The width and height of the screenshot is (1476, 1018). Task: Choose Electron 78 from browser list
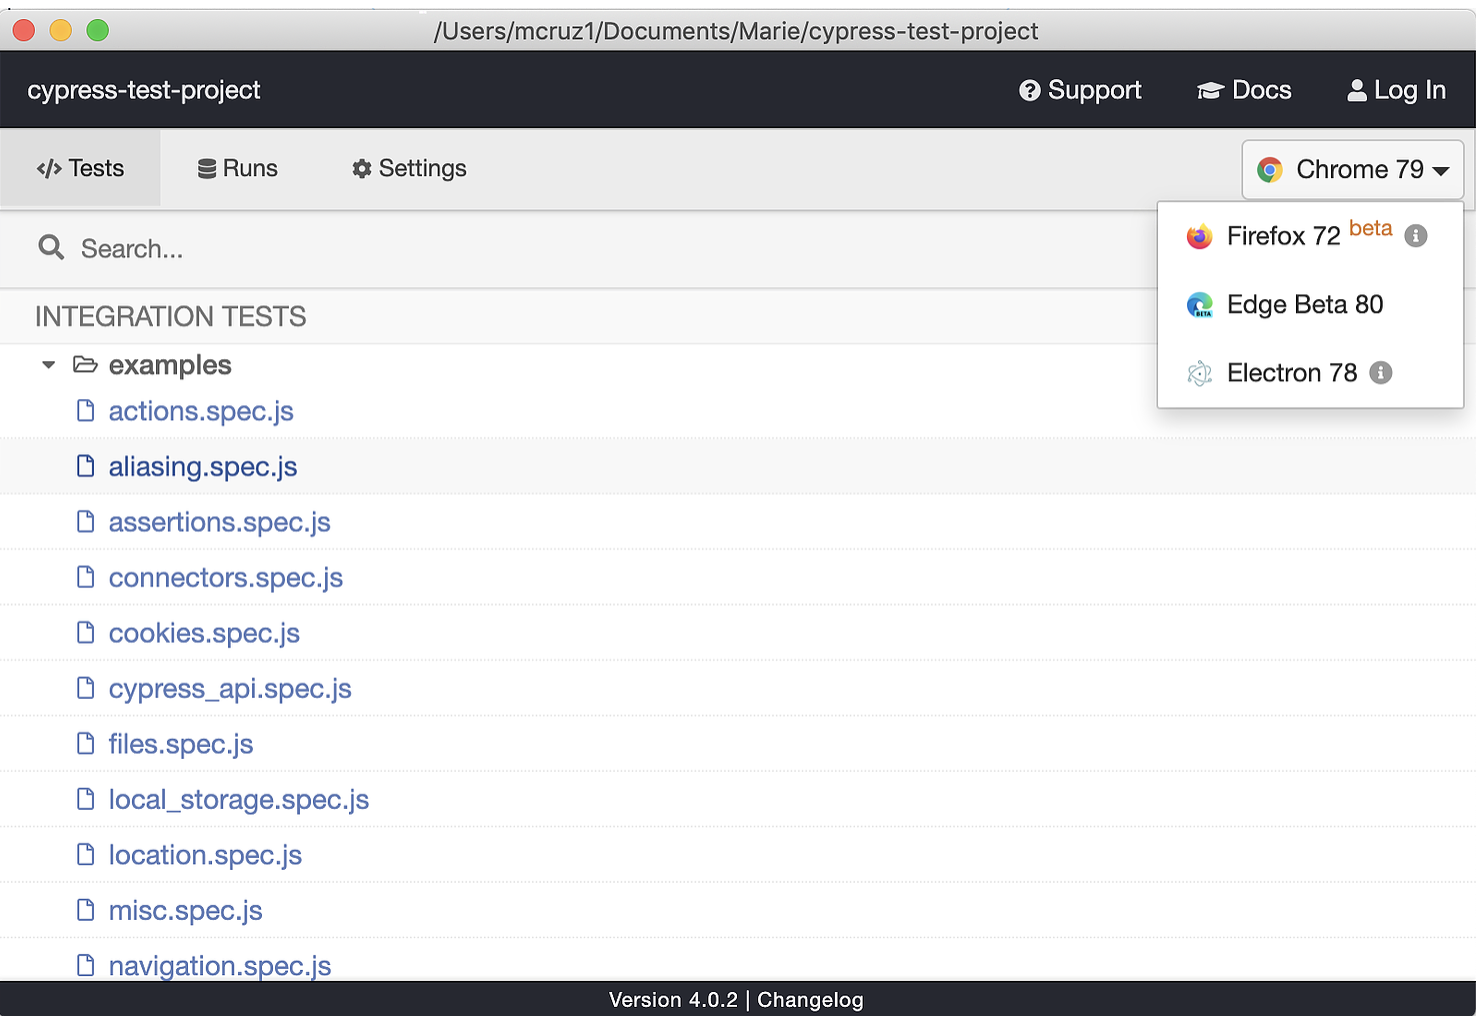click(x=1310, y=373)
